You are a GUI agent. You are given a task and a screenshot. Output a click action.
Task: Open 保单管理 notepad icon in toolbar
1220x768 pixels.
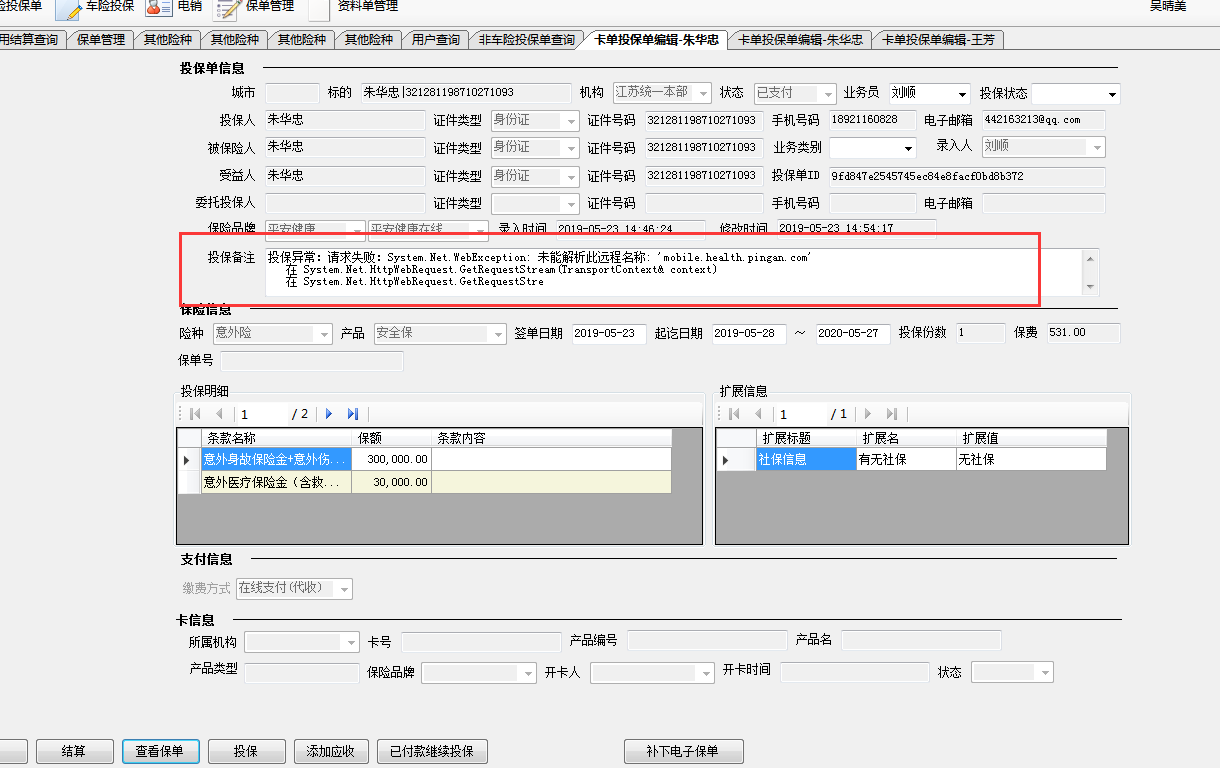[x=227, y=8]
